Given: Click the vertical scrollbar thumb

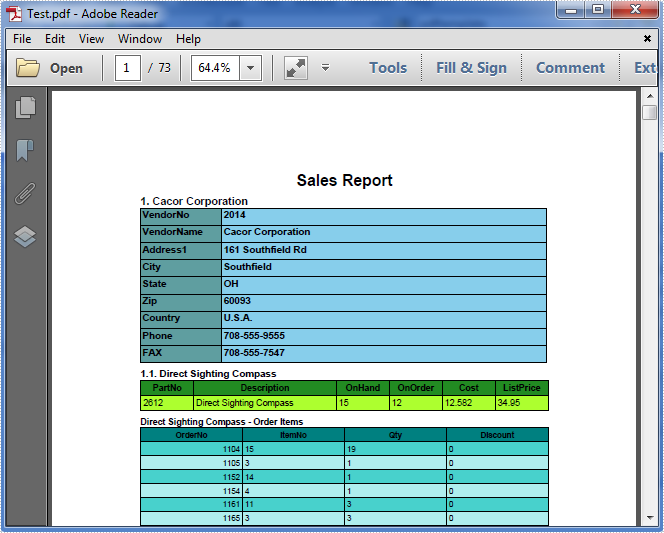Looking at the screenshot, I should point(649,113).
